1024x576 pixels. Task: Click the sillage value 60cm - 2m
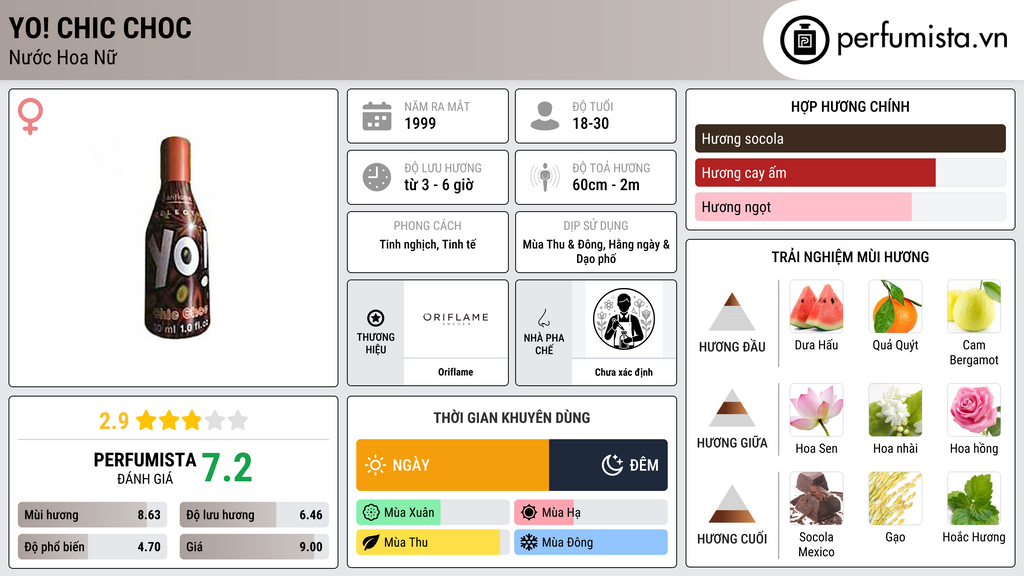pos(606,185)
